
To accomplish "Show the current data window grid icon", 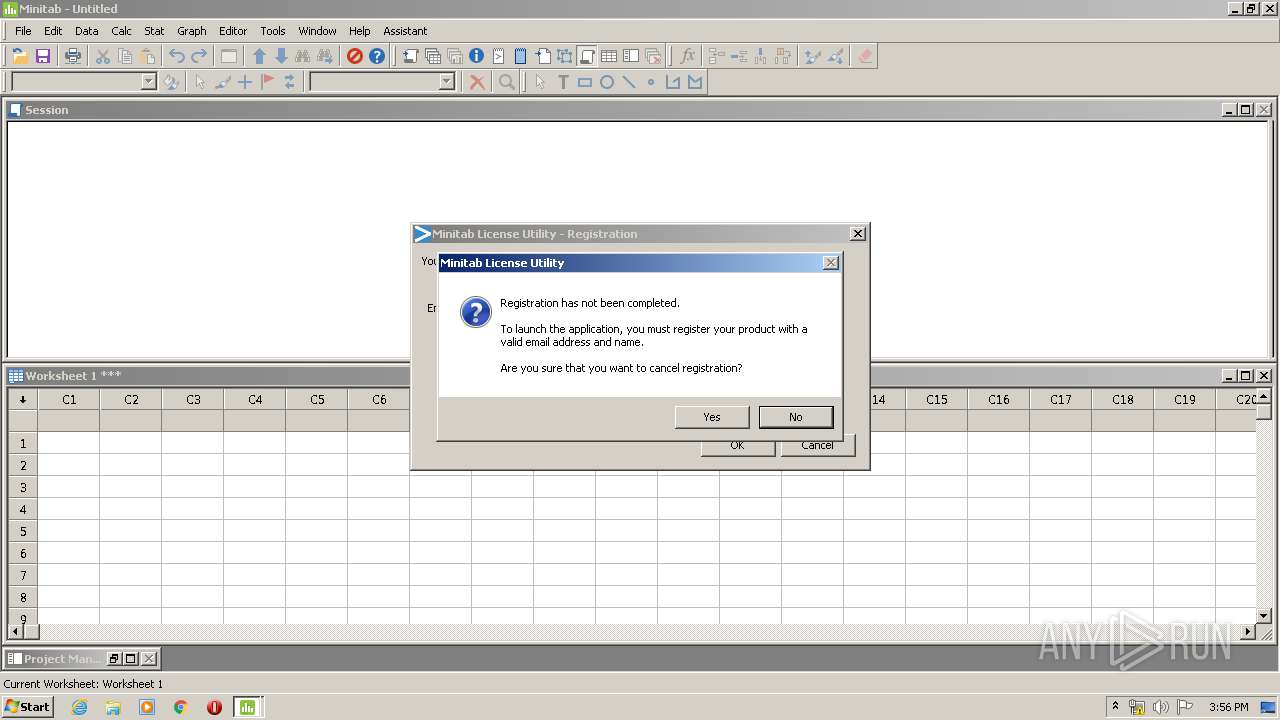I will click(x=608, y=56).
